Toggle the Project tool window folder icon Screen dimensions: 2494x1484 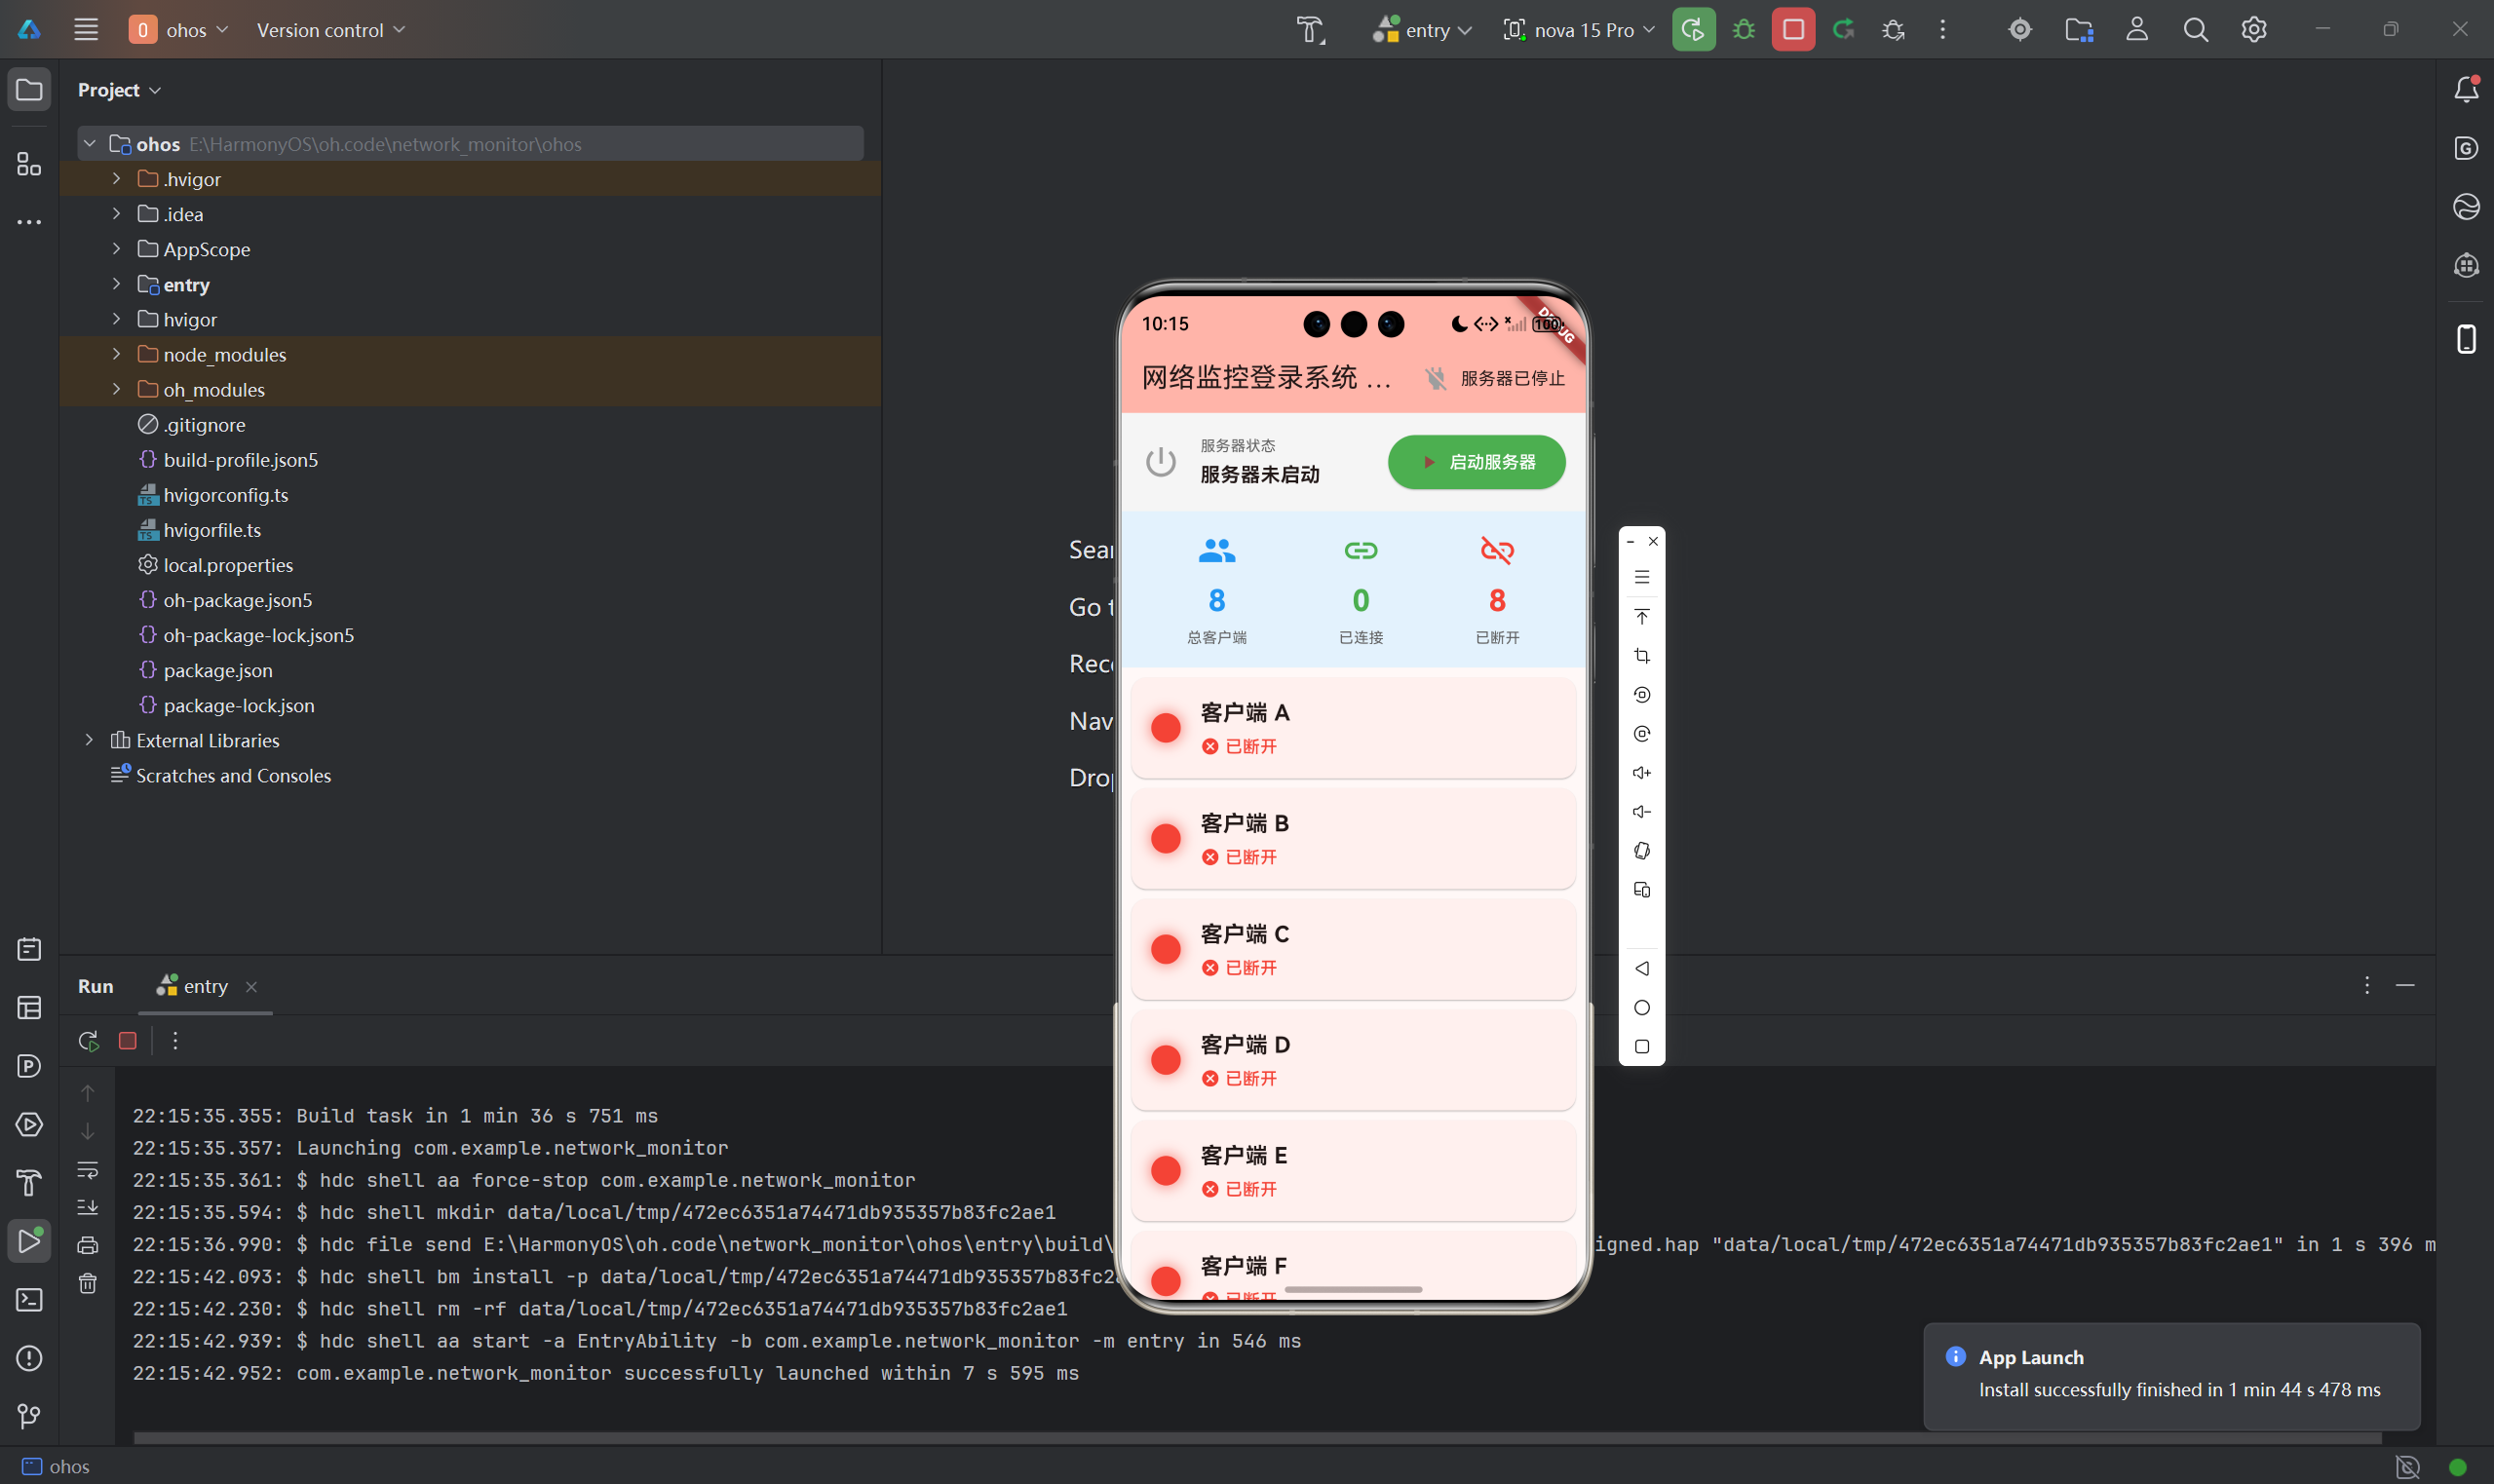coord(29,90)
